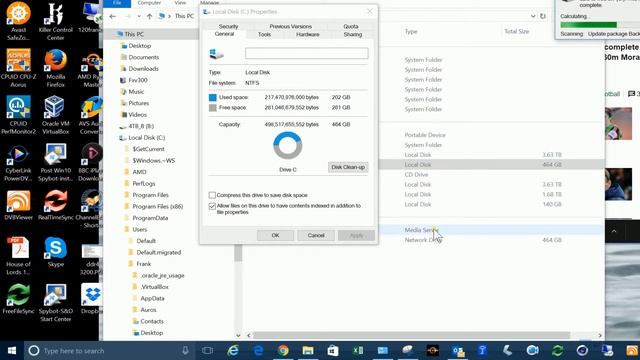Select AppData folder in tree

click(152, 298)
